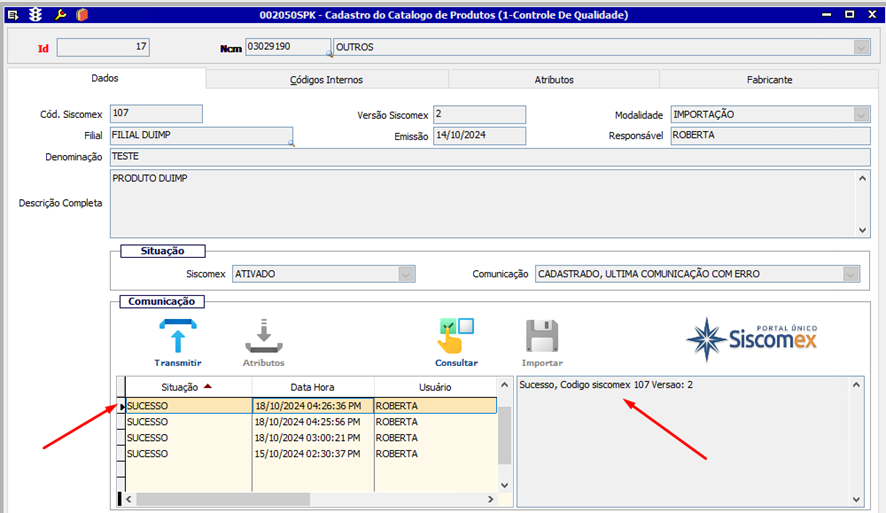Click the row selector of the first SUCESSO row
Viewport: 886px width, 513px height.
(x=121, y=406)
